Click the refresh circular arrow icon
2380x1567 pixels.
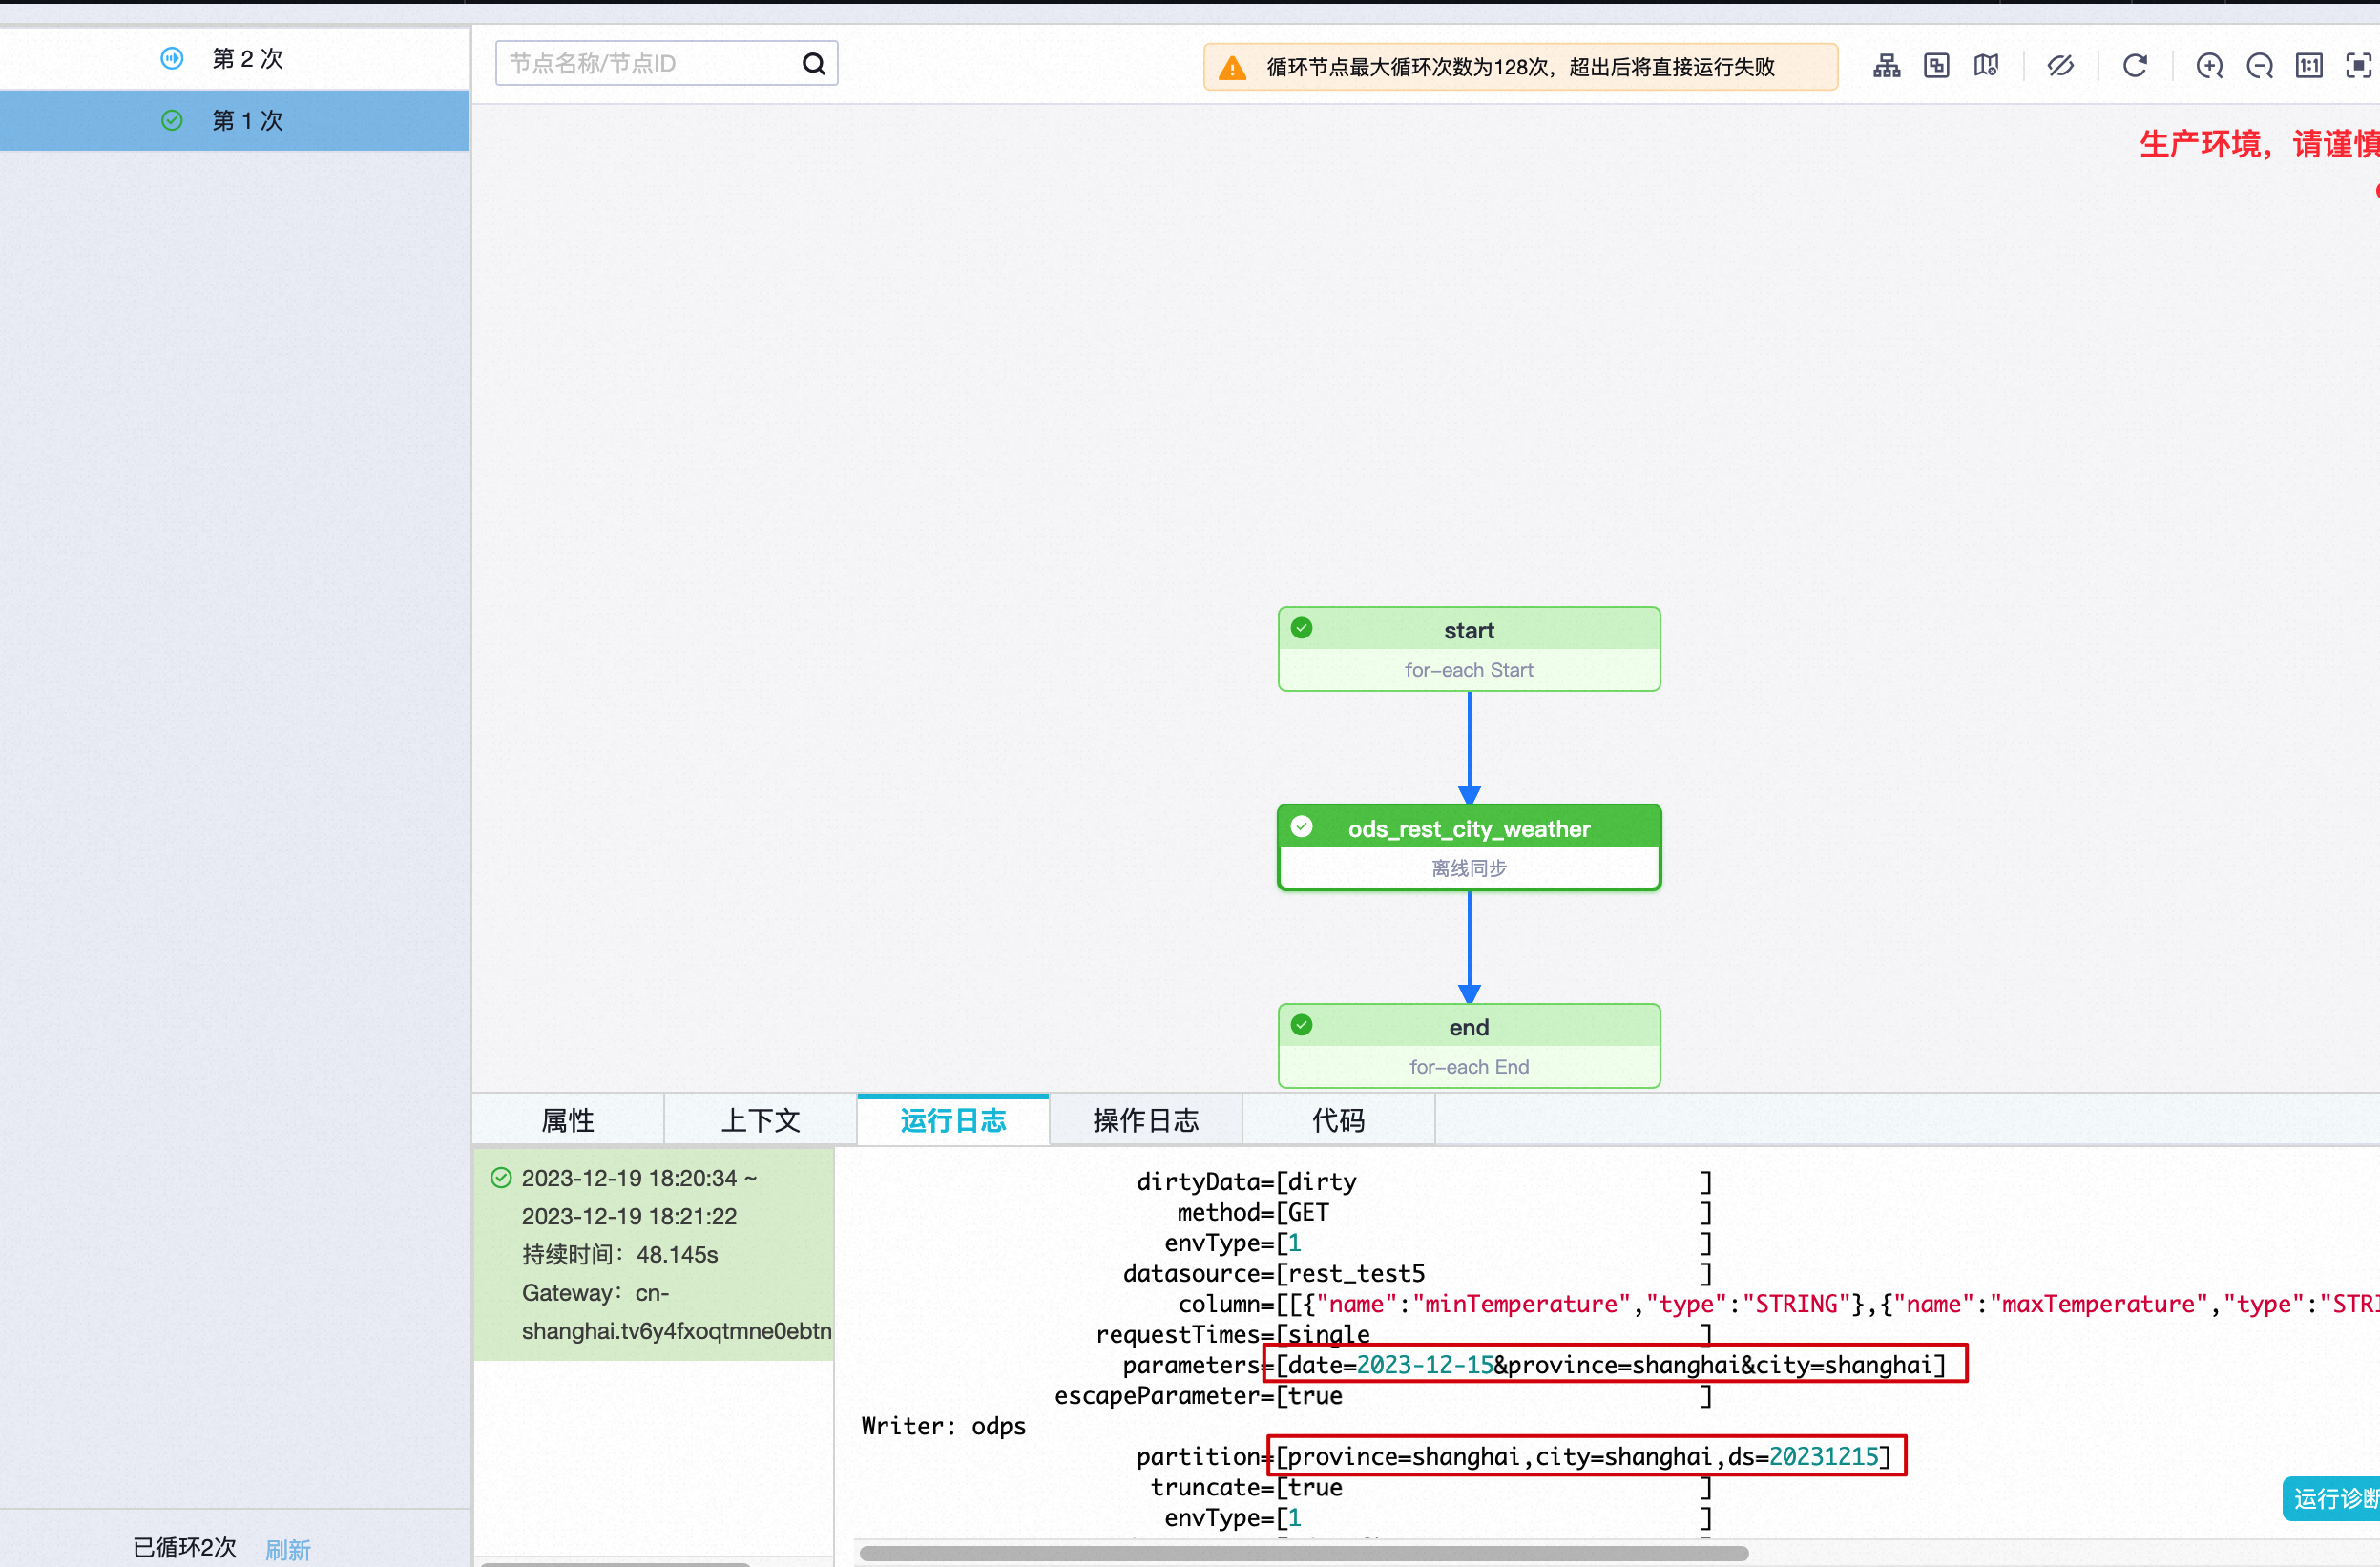(2135, 66)
